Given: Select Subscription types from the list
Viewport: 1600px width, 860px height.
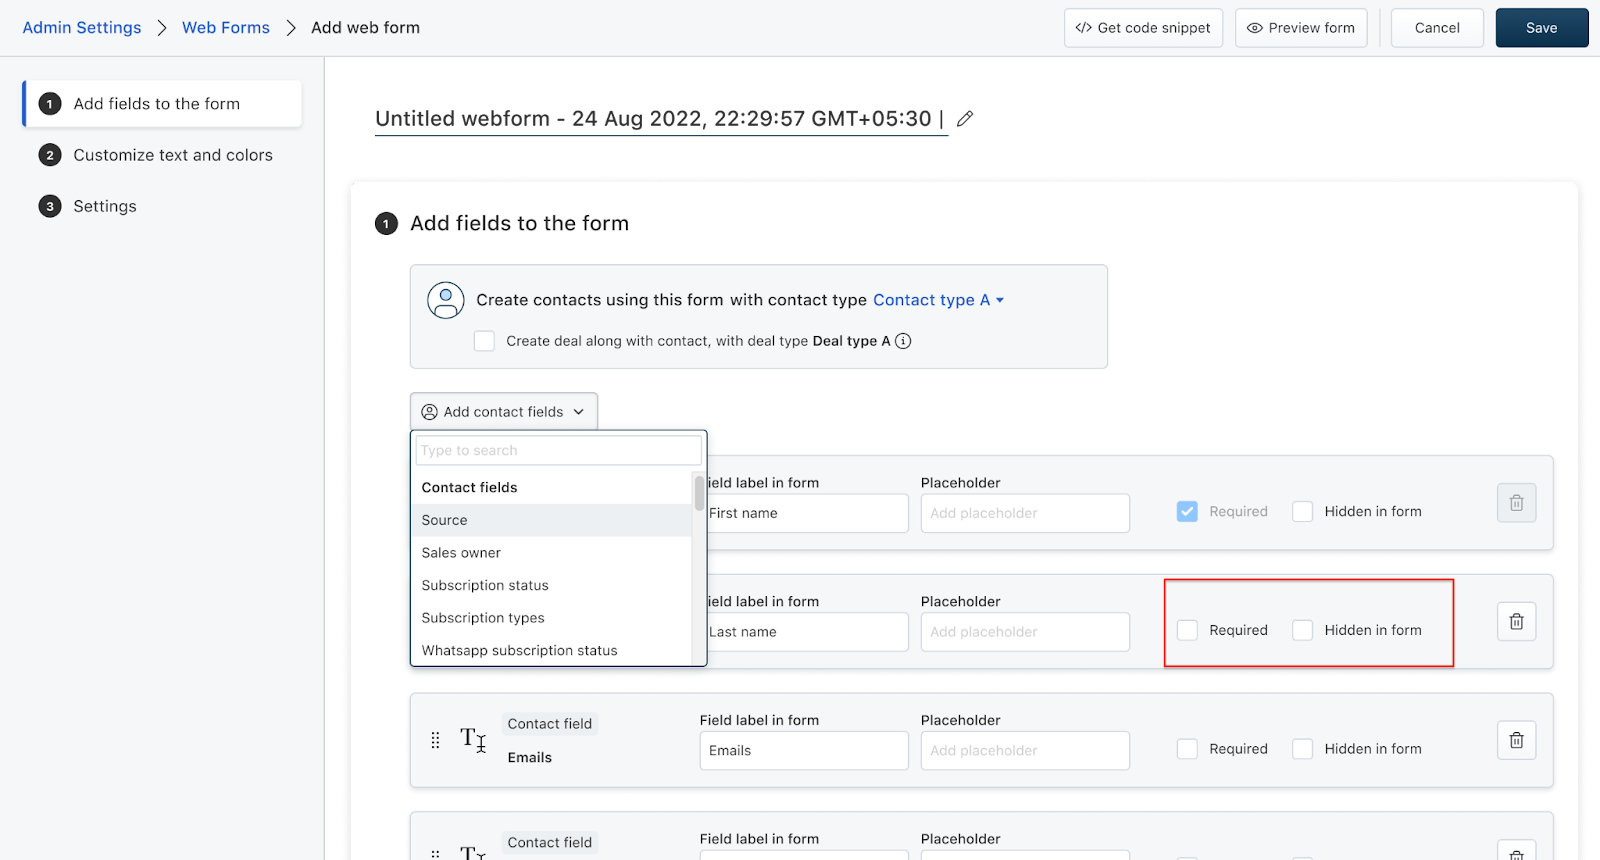Looking at the screenshot, I should pos(551,618).
